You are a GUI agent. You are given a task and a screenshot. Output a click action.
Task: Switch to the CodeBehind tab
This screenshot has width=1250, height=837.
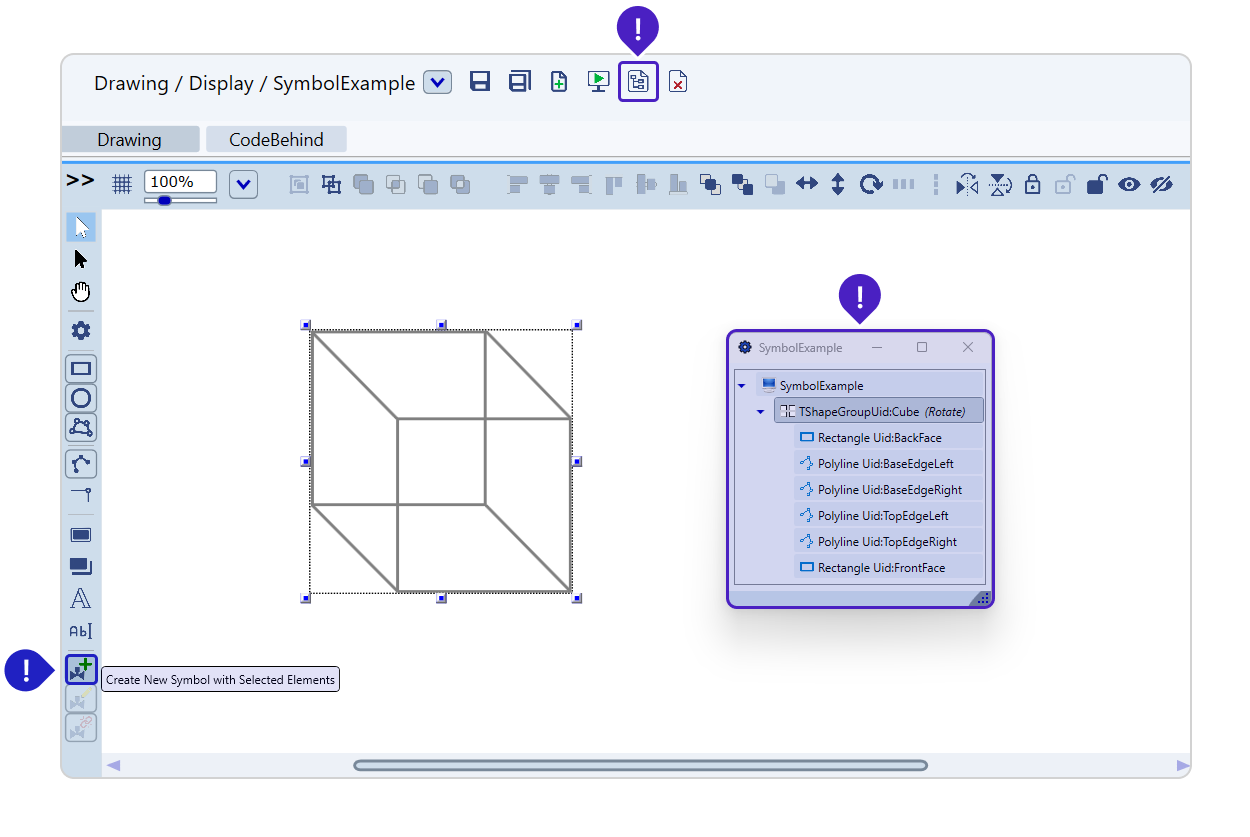pos(276,140)
